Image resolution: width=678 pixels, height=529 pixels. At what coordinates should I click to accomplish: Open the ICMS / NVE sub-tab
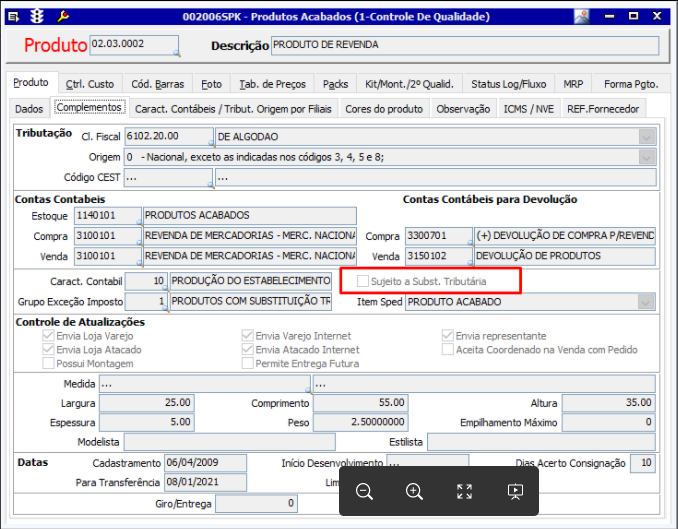tap(528, 109)
